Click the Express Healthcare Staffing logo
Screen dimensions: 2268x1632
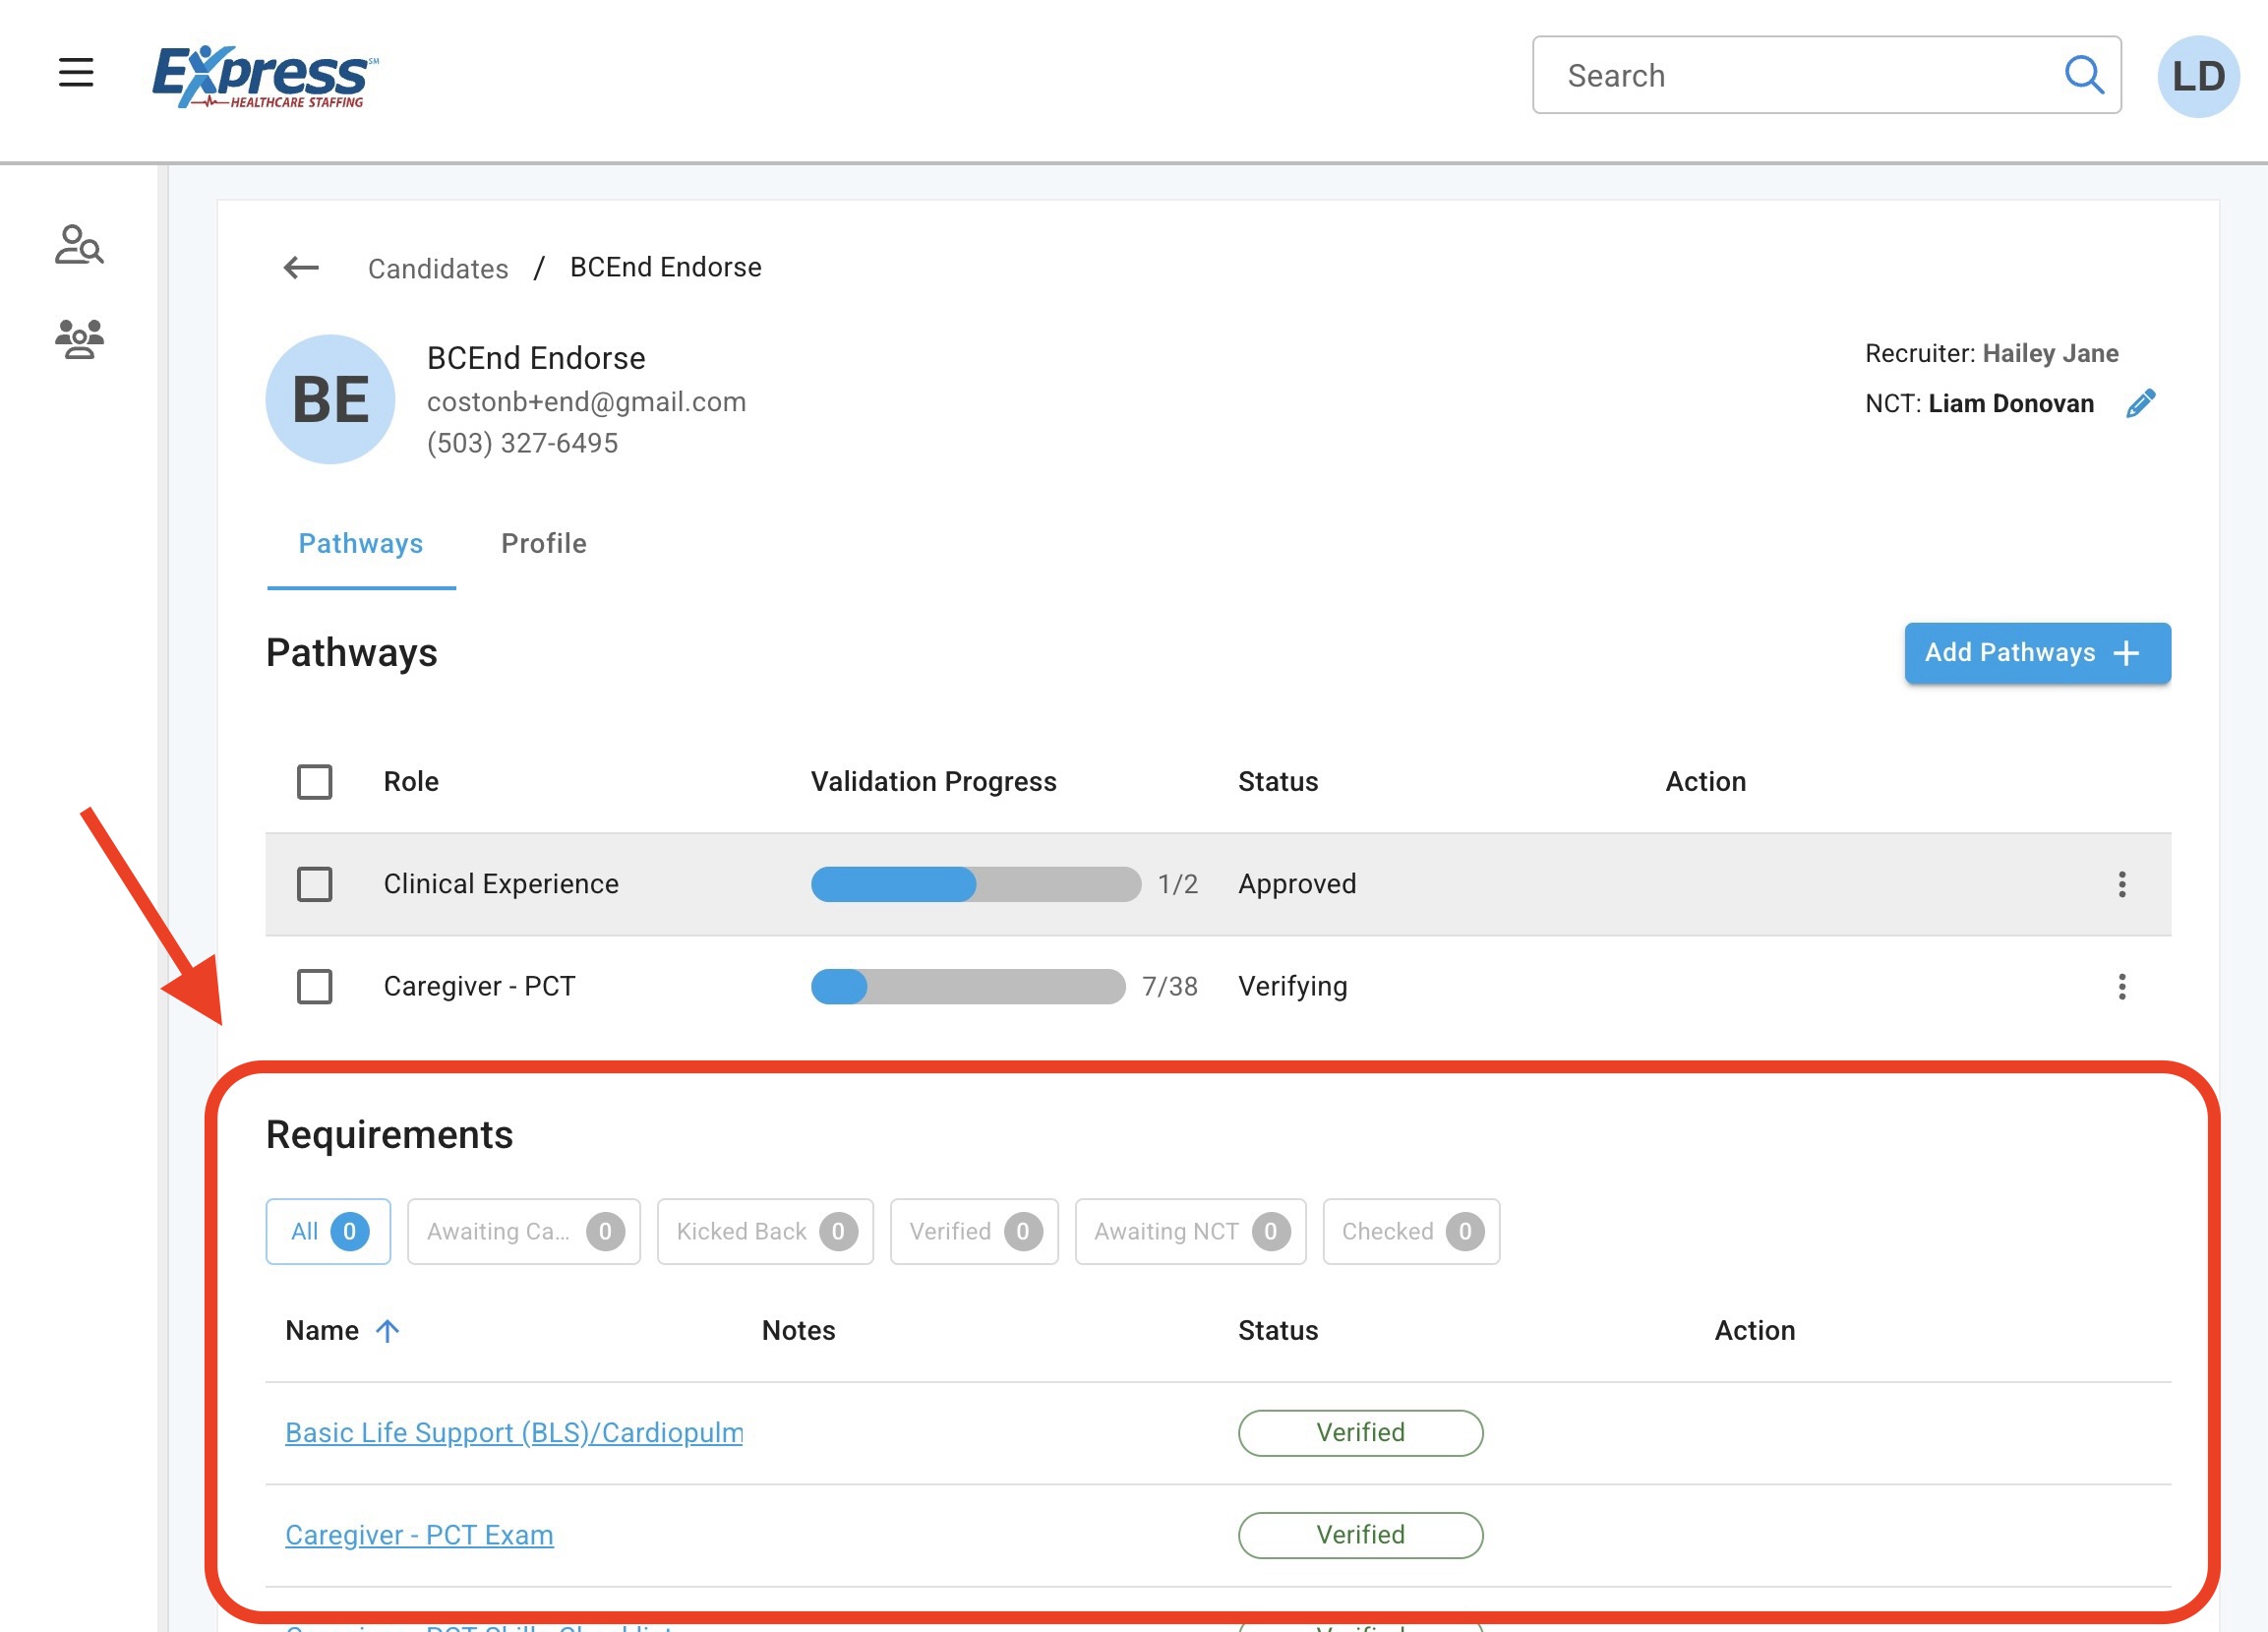[265, 76]
